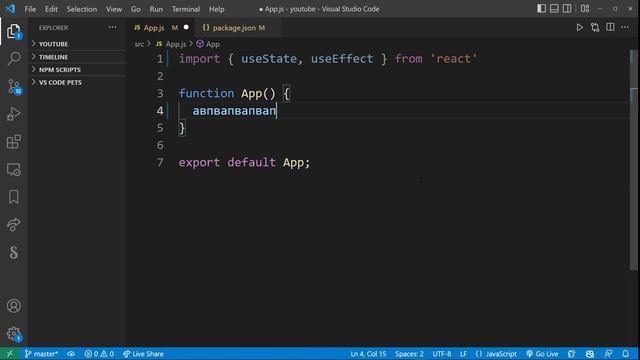Click Ln 4, Col 15 indicator
The image size is (640, 360).
368,354
